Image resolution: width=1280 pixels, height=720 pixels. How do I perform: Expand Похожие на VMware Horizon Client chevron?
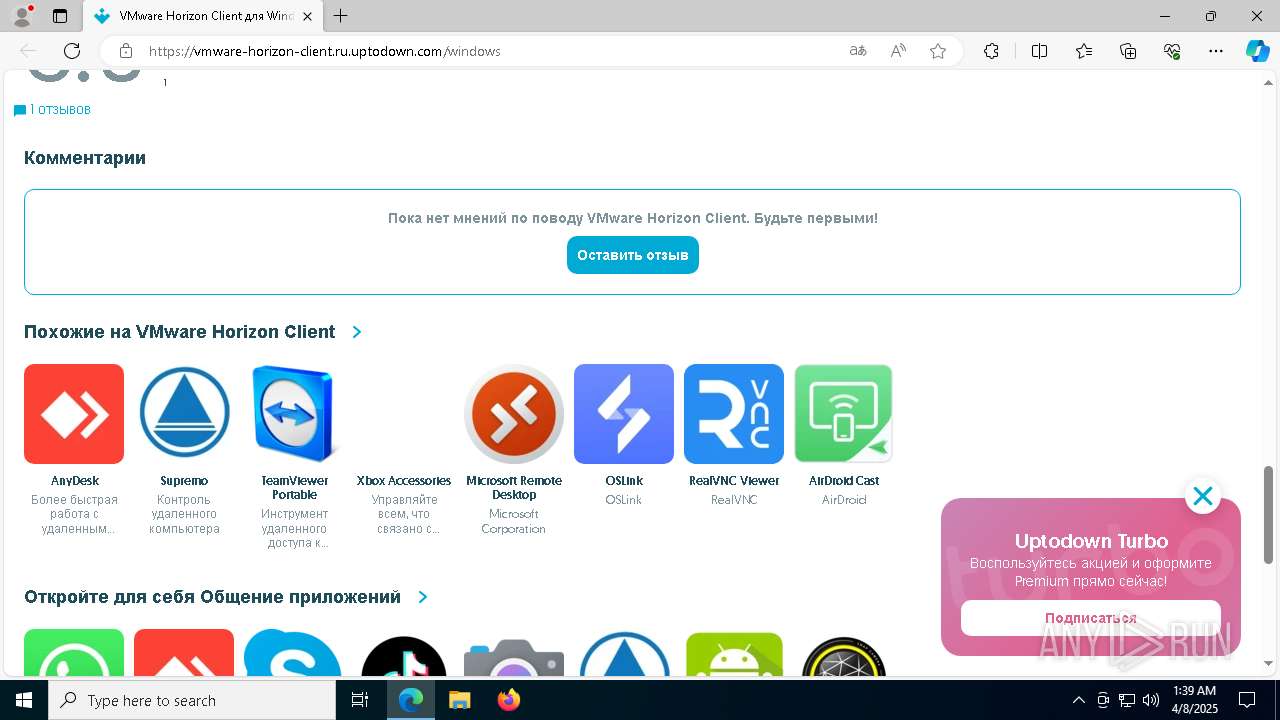click(357, 332)
